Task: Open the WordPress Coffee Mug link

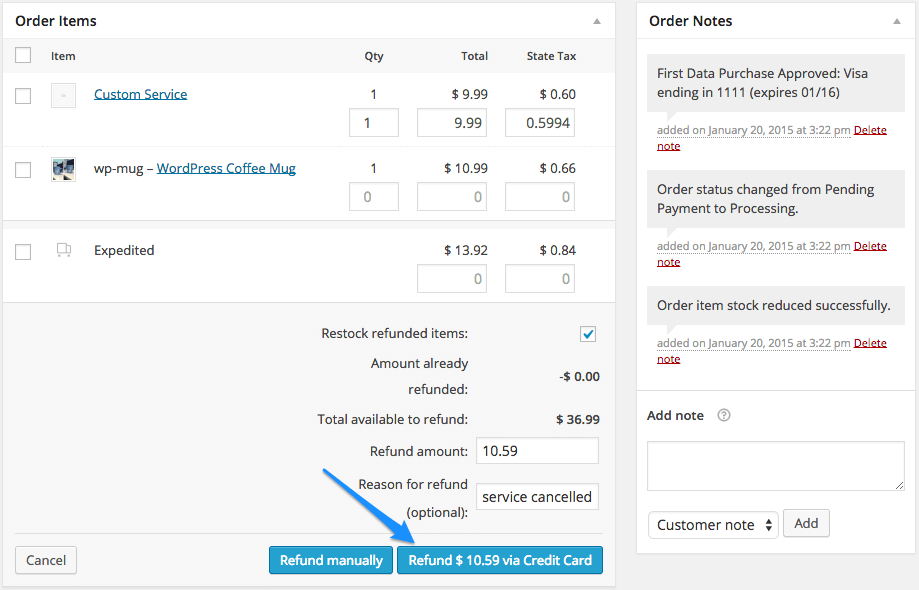Action: pyautogui.click(x=225, y=168)
